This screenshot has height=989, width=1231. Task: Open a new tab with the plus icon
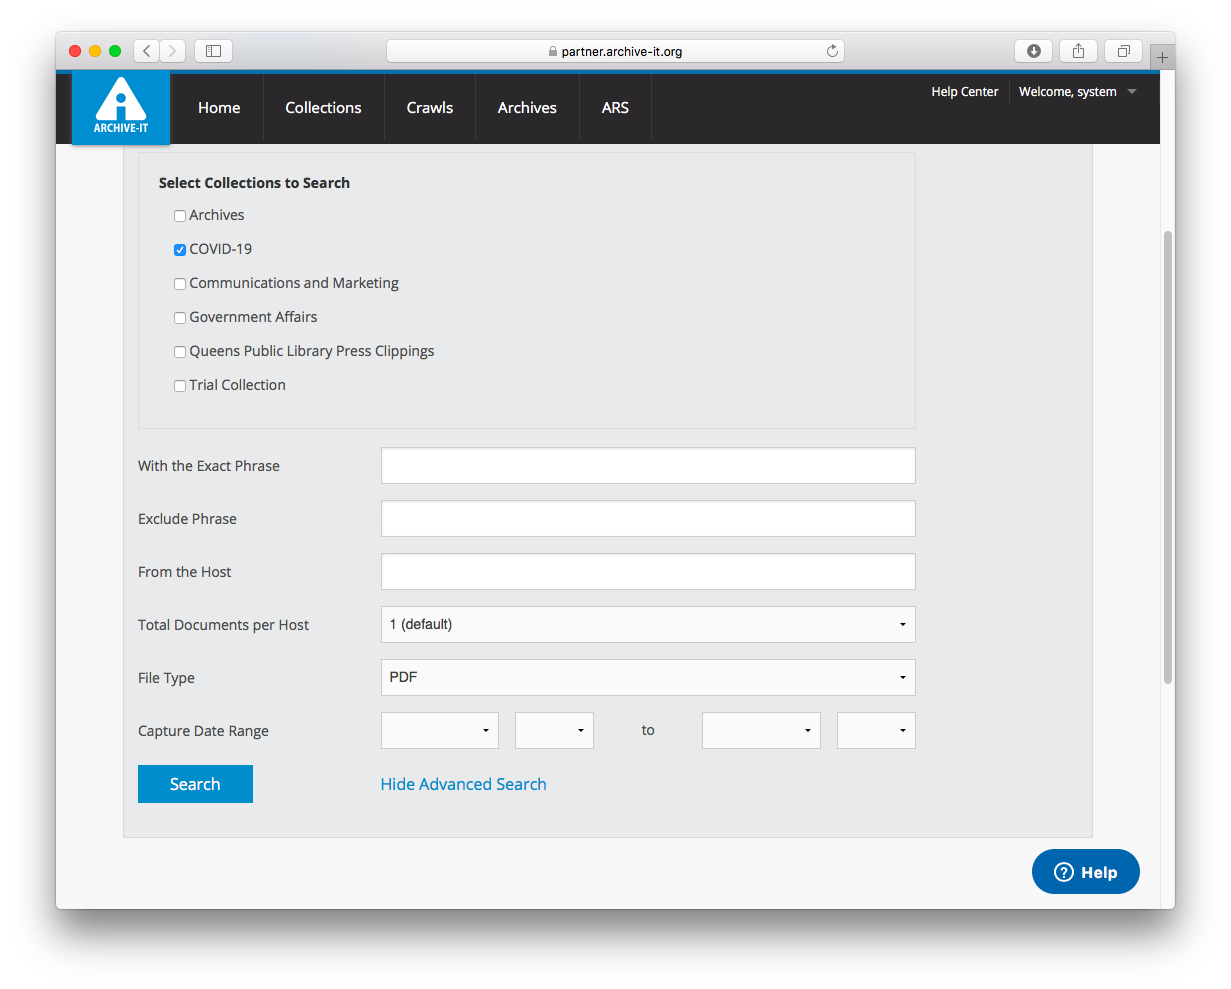(x=1162, y=57)
